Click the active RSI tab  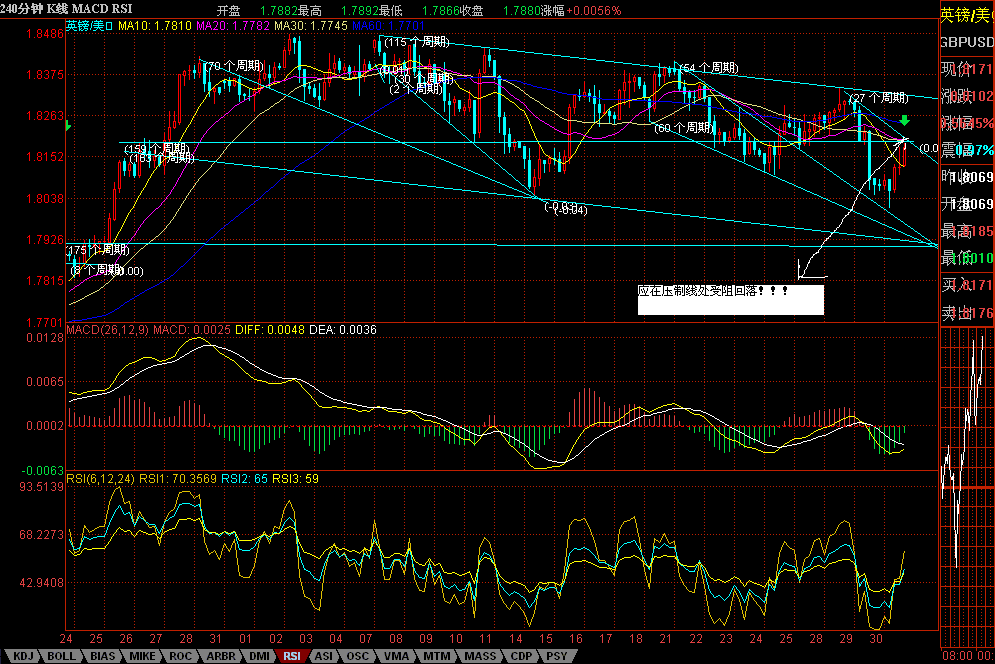click(x=292, y=656)
